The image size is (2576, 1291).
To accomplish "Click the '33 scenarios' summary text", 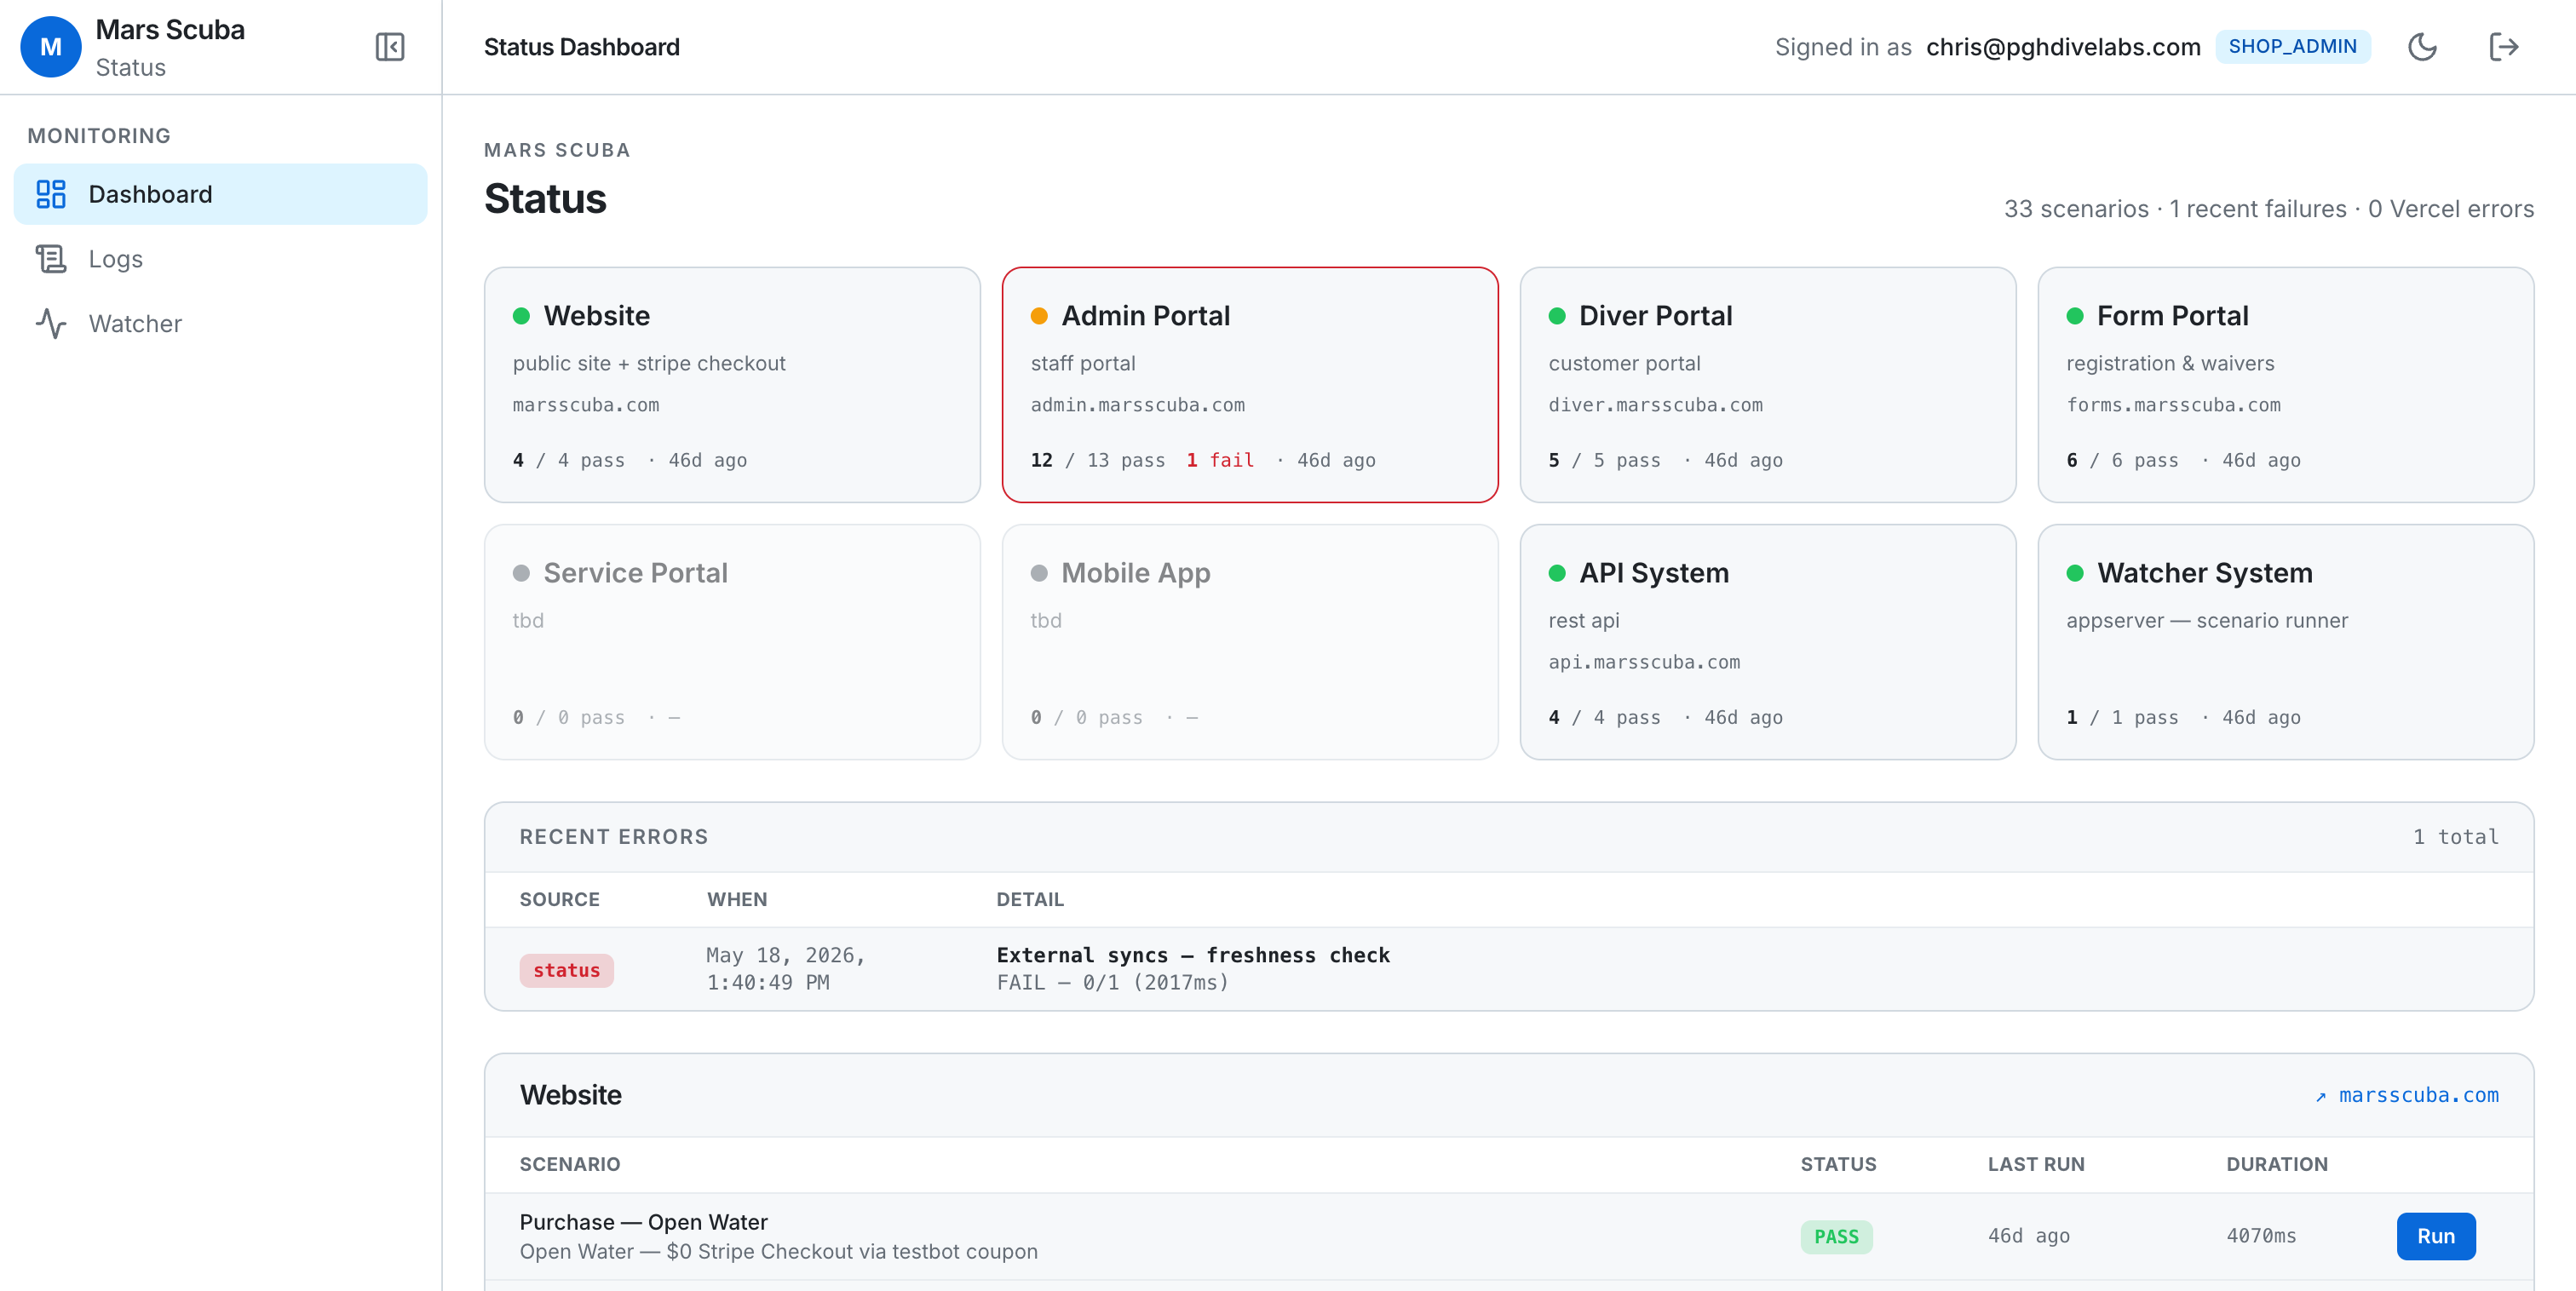I will coord(2076,209).
